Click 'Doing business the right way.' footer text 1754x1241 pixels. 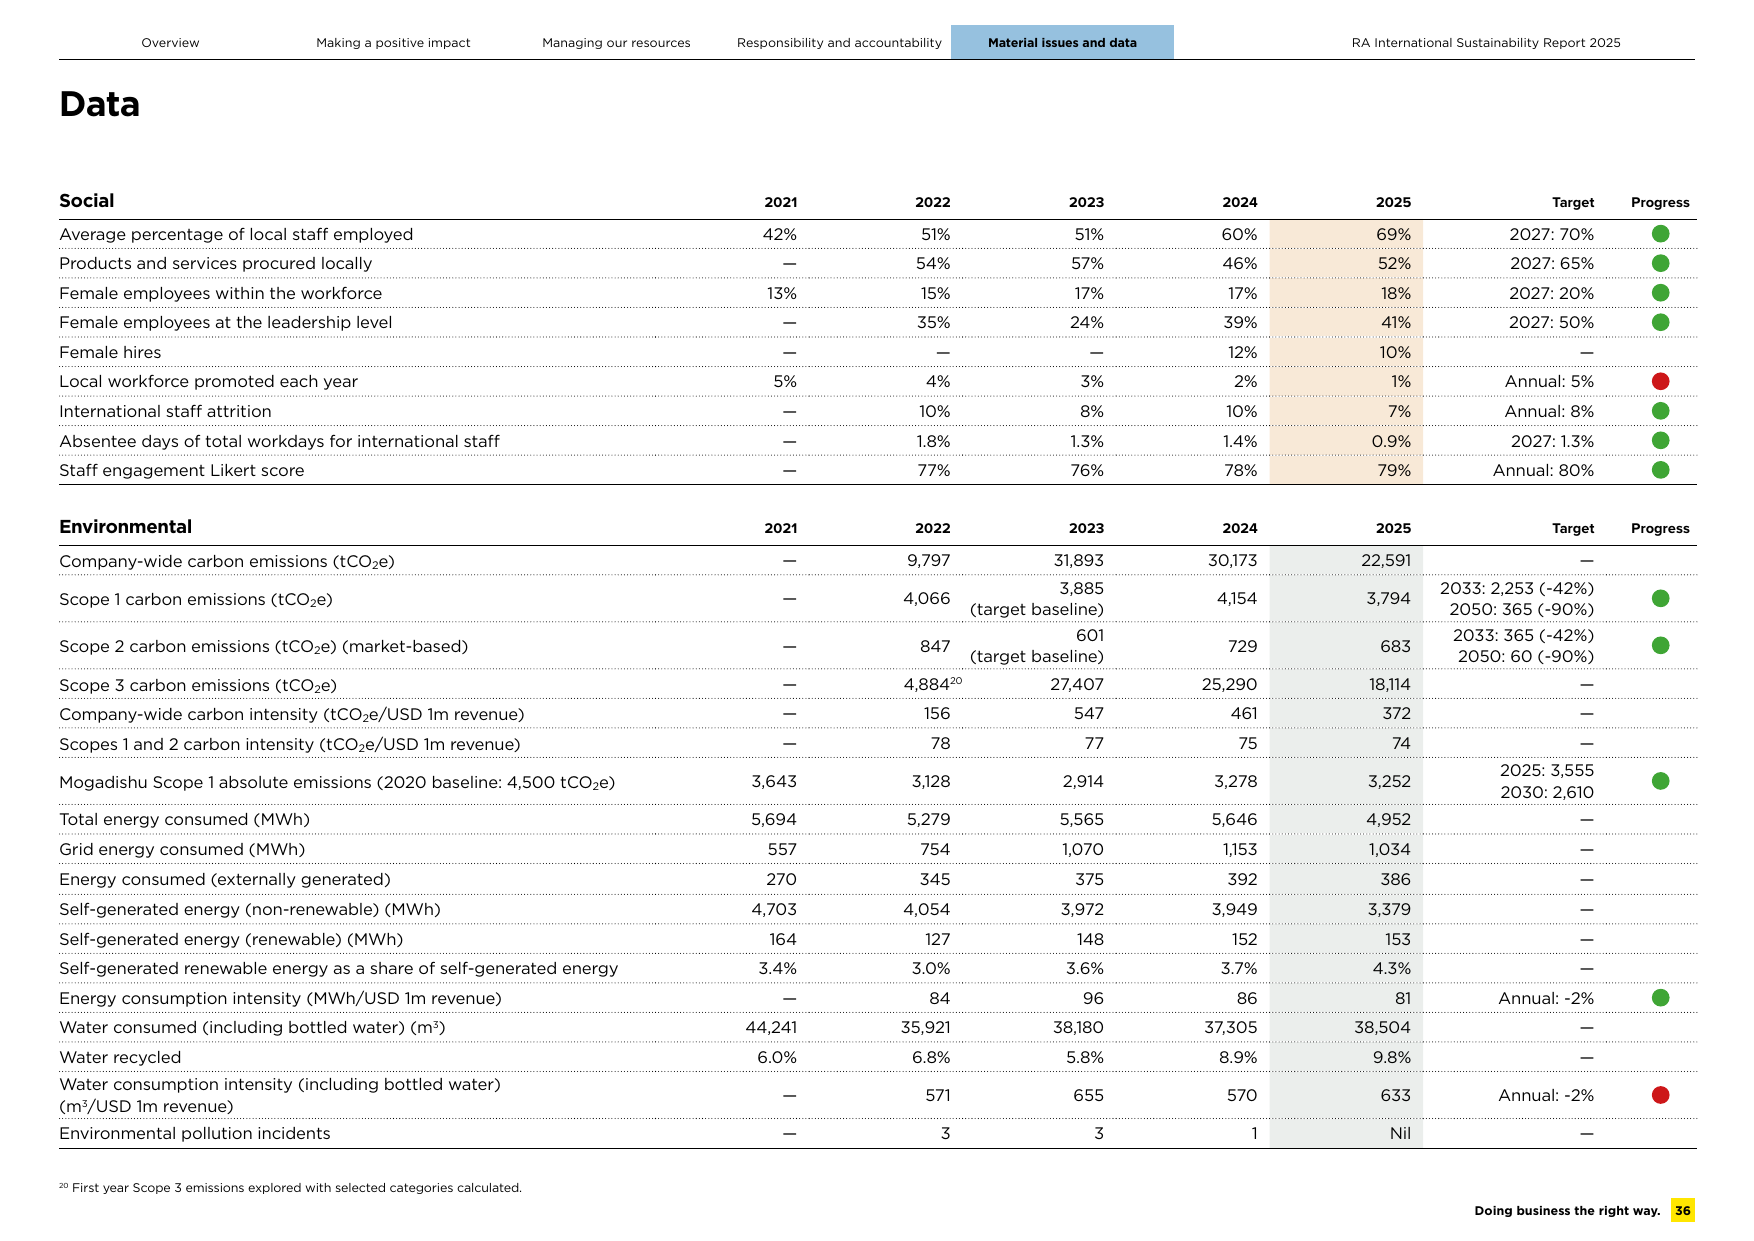[1567, 1211]
